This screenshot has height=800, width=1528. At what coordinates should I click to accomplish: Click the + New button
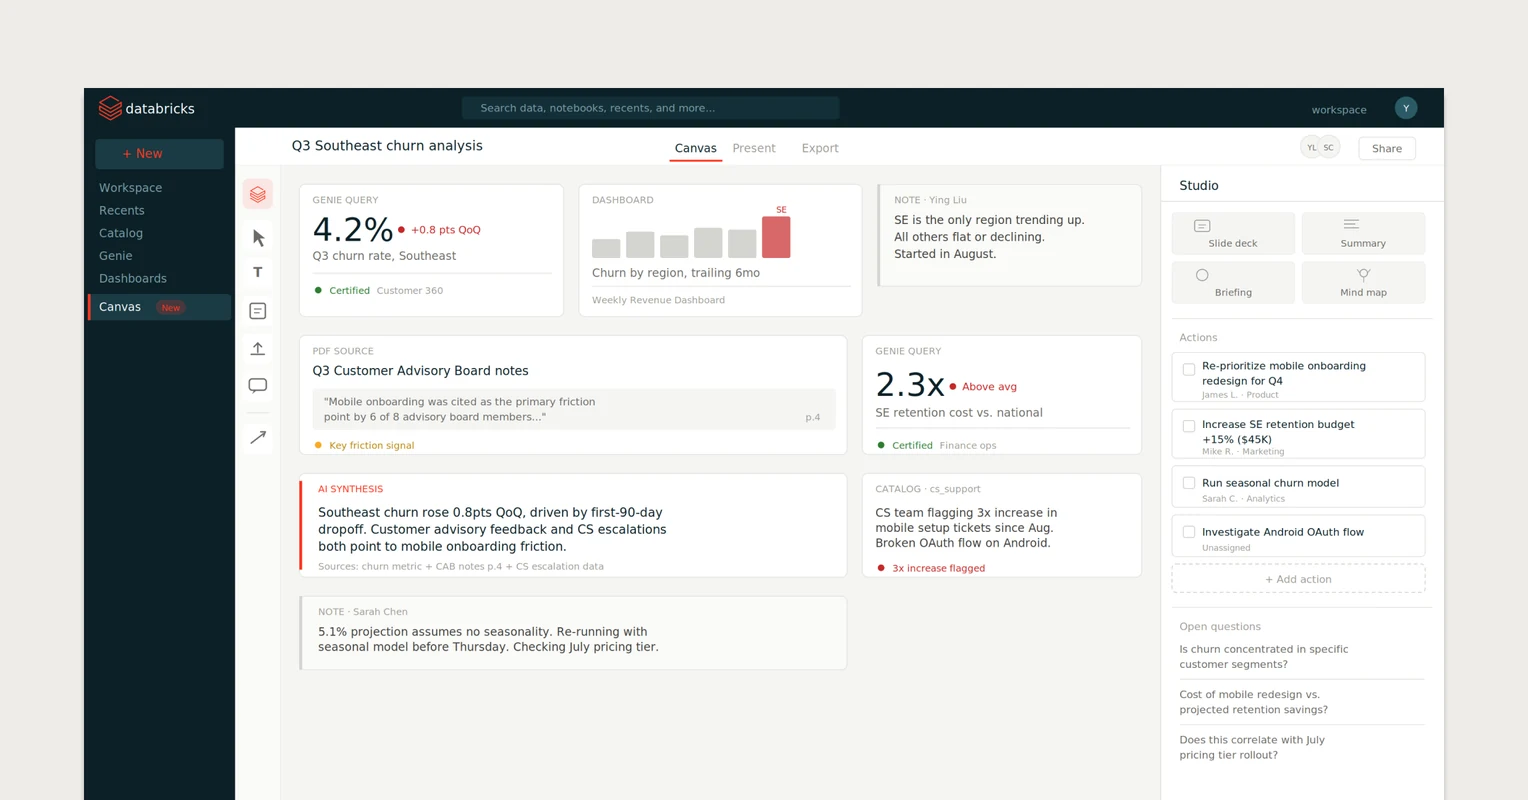(159, 154)
